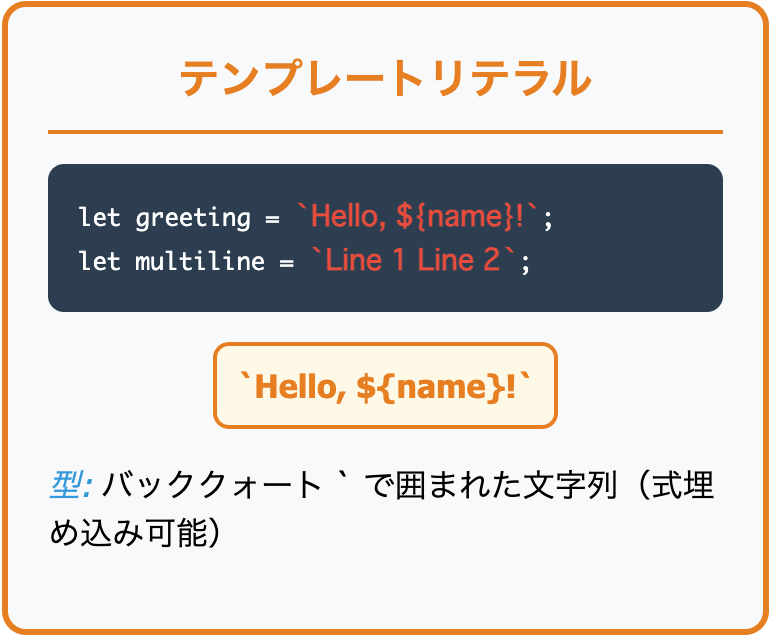772x638 pixels.
Task: Click the semicolon ending the multiline line
Action: [524, 262]
